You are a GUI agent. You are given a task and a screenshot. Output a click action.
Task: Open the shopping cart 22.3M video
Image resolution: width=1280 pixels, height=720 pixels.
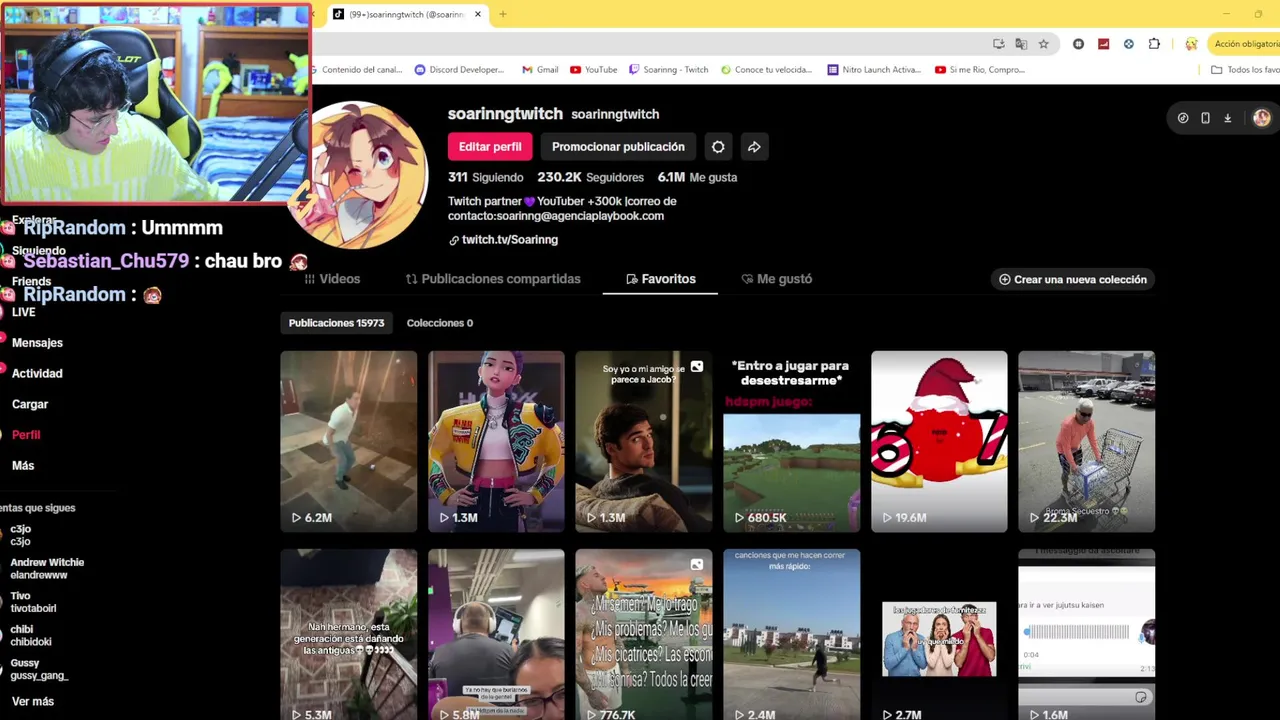coord(1086,441)
